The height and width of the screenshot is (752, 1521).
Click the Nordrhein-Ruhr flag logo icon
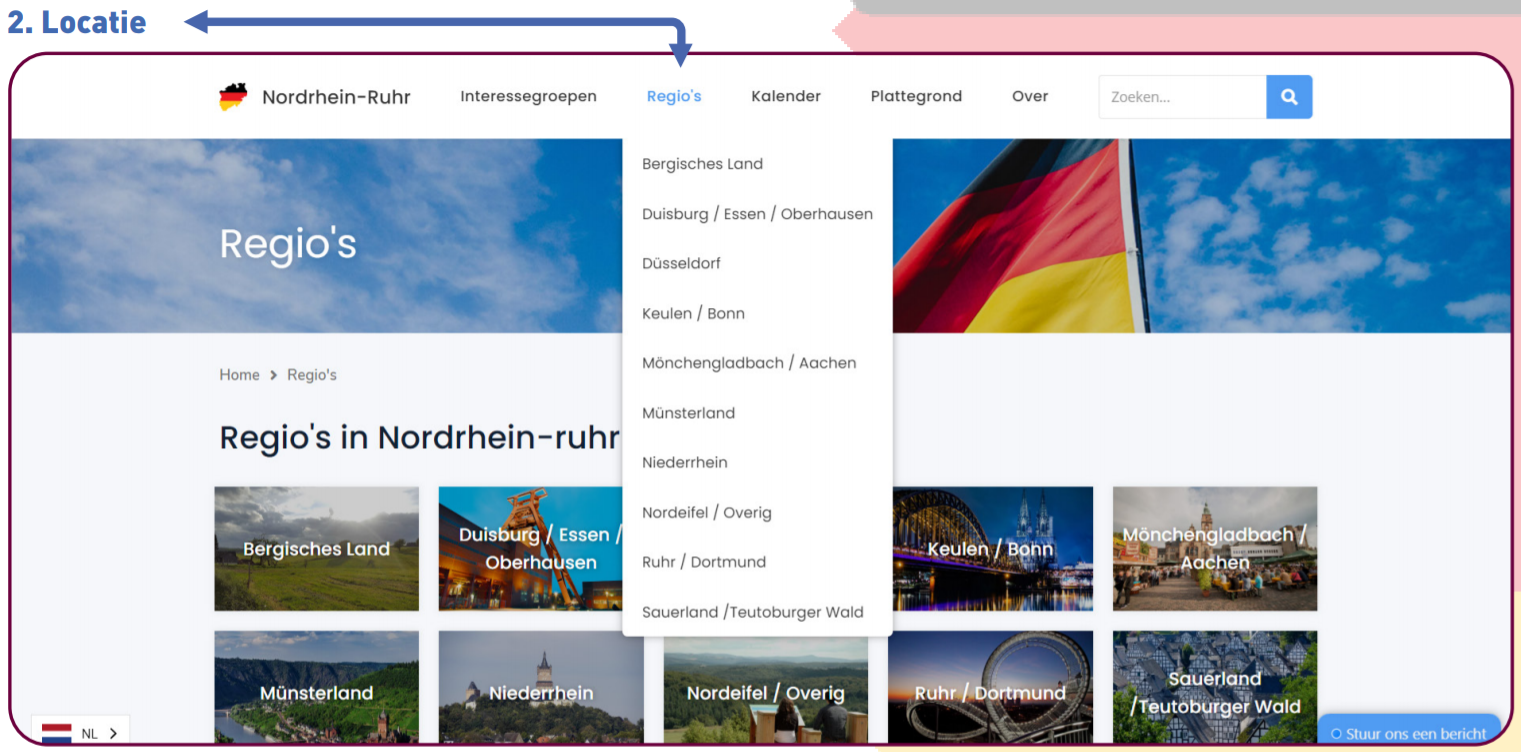click(x=233, y=97)
